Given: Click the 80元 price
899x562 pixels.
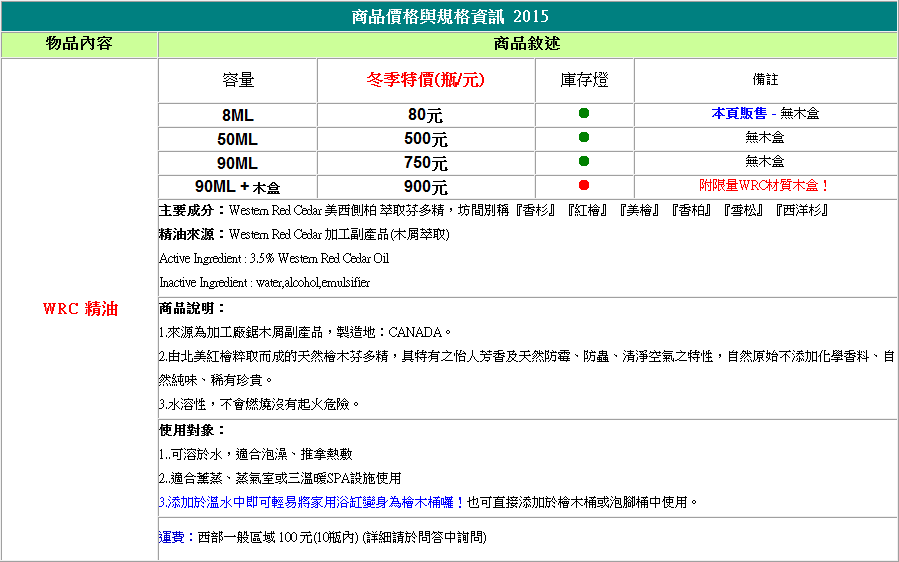Looking at the screenshot, I should point(425,115).
